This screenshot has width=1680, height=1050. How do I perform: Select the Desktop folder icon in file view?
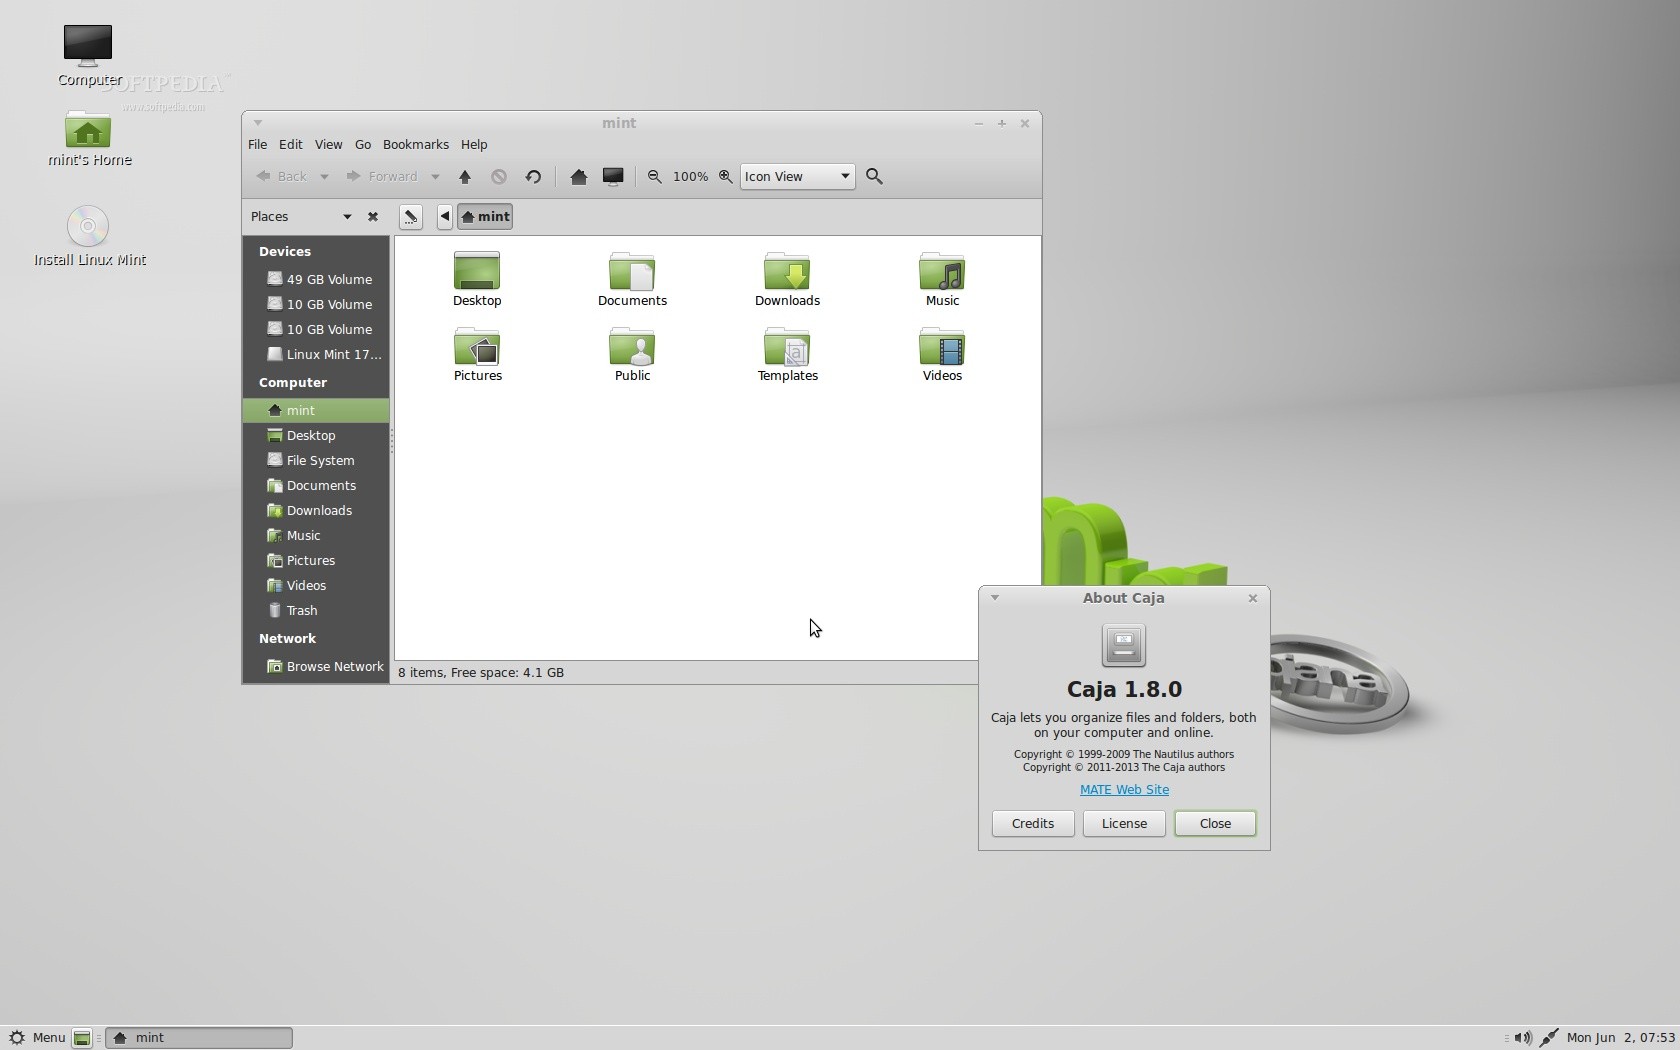click(x=477, y=271)
